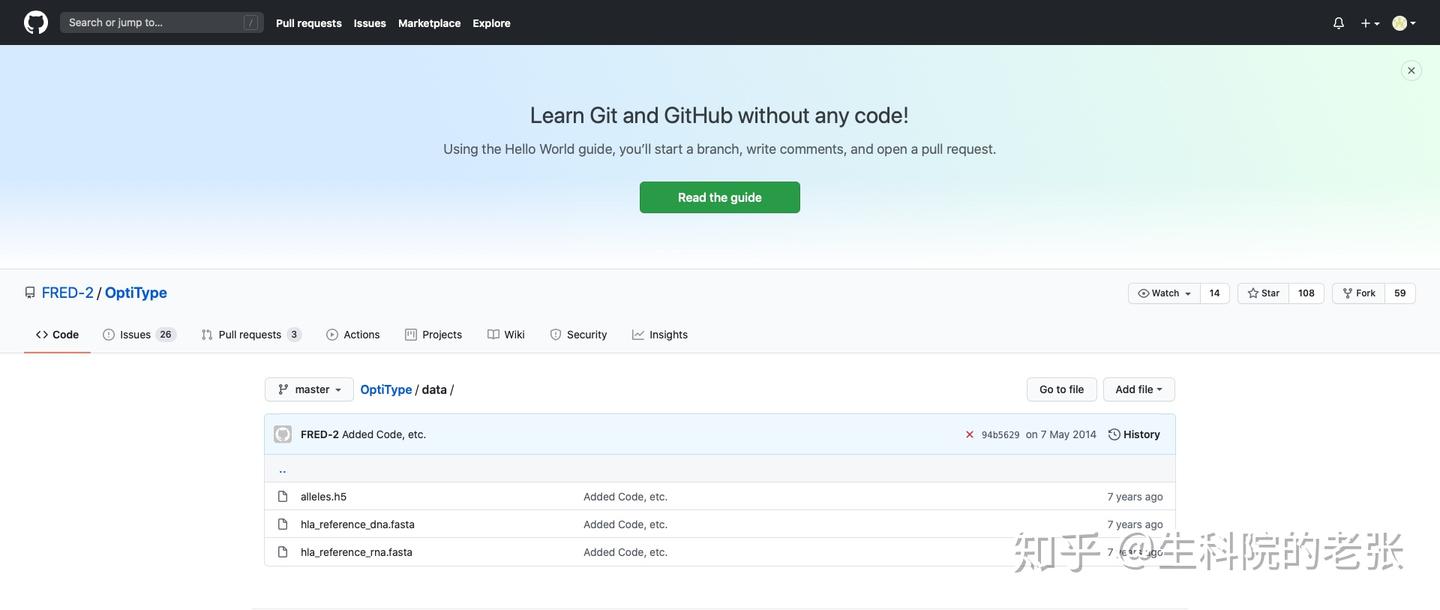Go to OptiType root in the breadcrumb

pyautogui.click(x=386, y=390)
